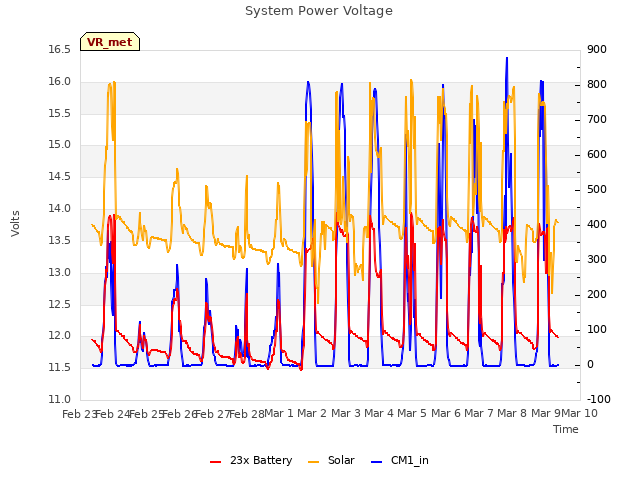
Task: Click the 16.0 left axis tick label
Action: pos(60,82)
